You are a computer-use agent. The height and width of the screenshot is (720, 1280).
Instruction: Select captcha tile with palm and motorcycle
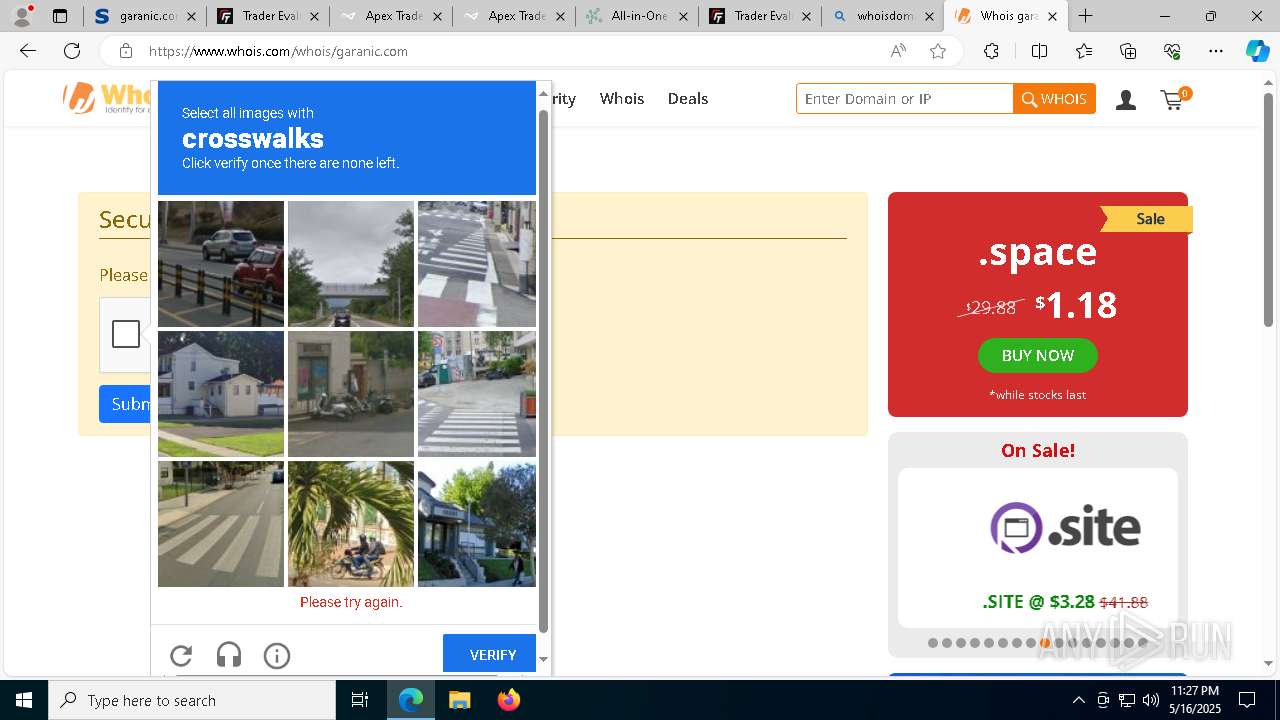click(x=351, y=524)
